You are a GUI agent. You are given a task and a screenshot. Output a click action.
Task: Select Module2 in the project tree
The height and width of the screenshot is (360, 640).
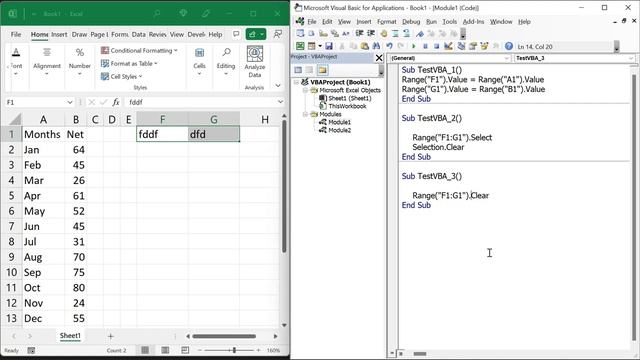339,130
